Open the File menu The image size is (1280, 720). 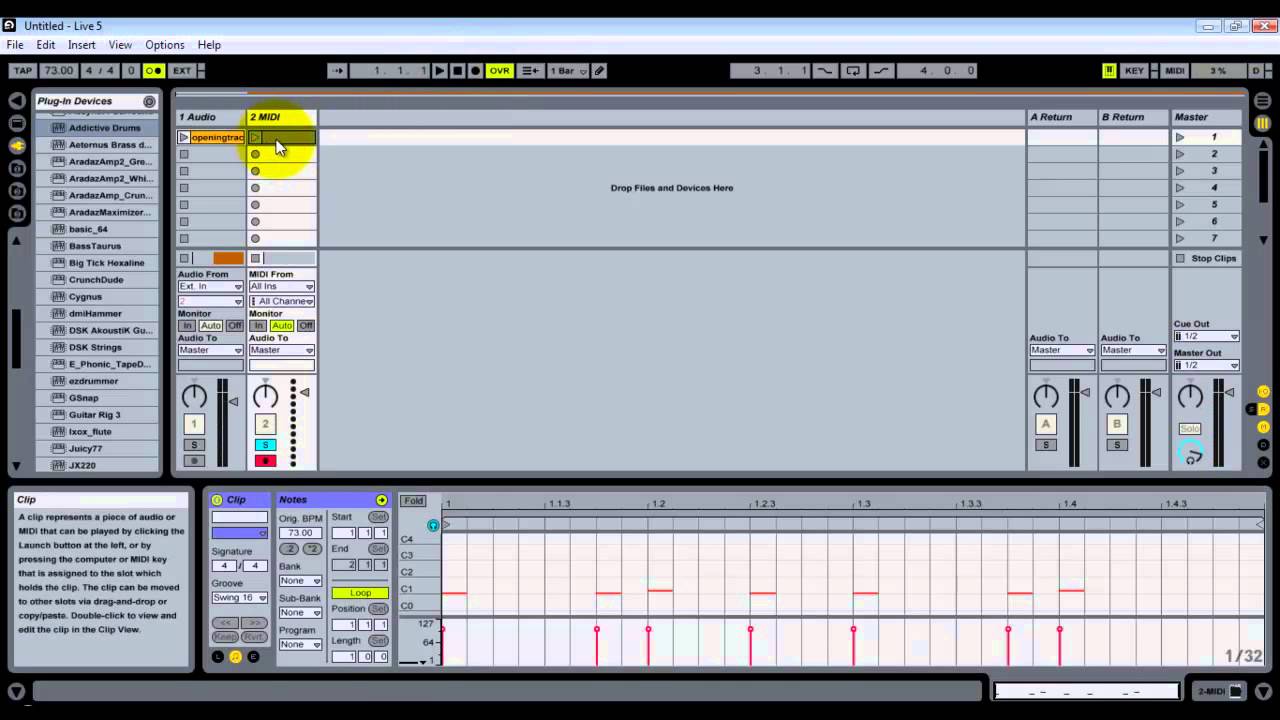[15, 45]
